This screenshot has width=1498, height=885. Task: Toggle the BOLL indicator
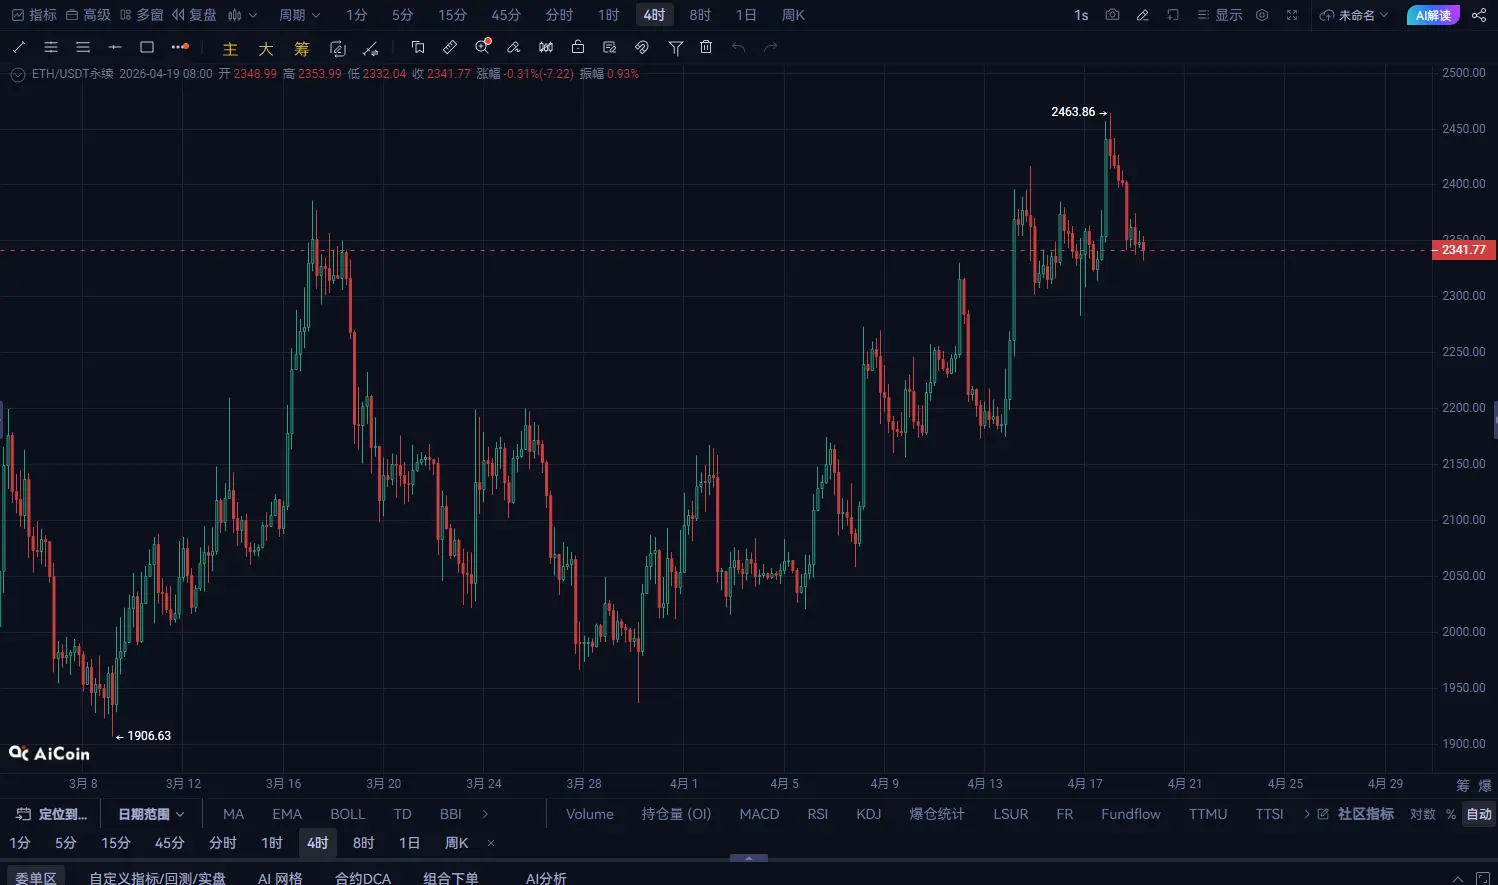coord(348,814)
